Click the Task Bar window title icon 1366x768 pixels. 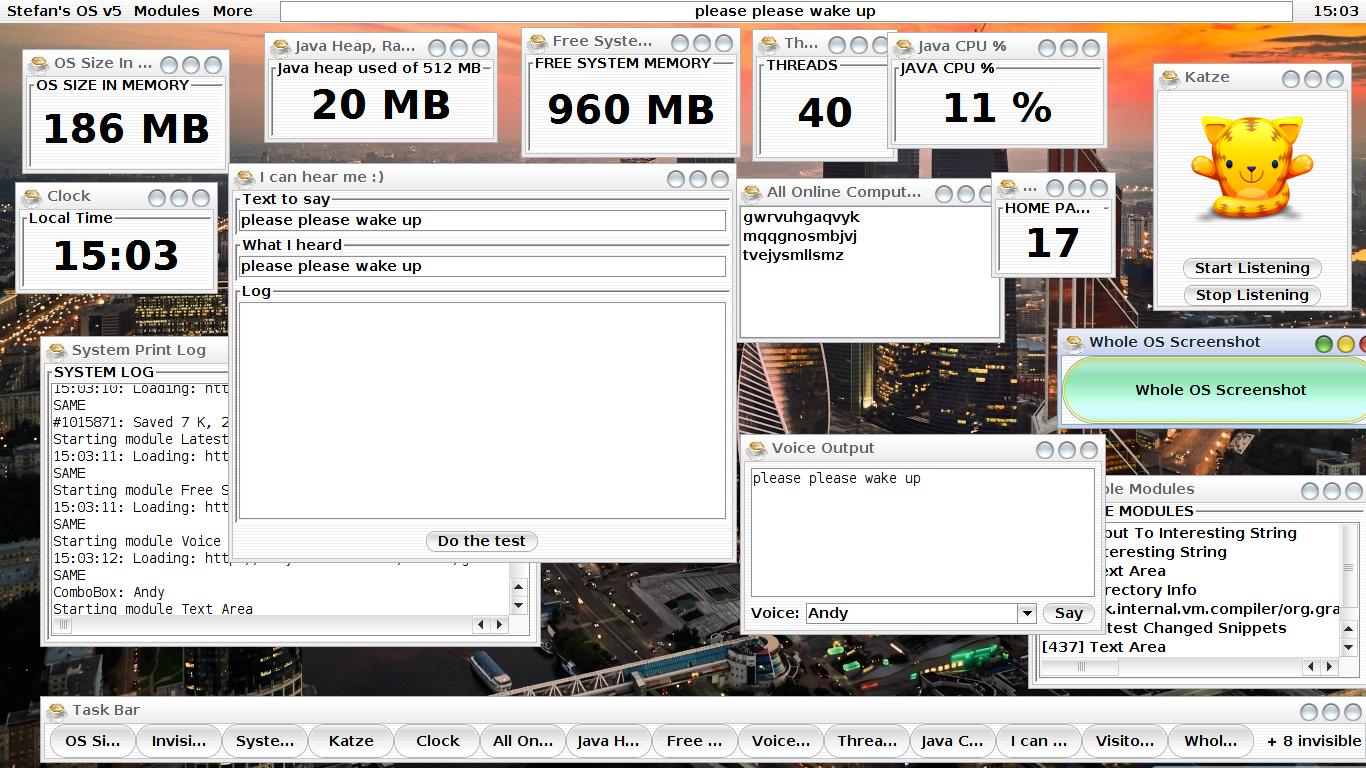point(56,711)
